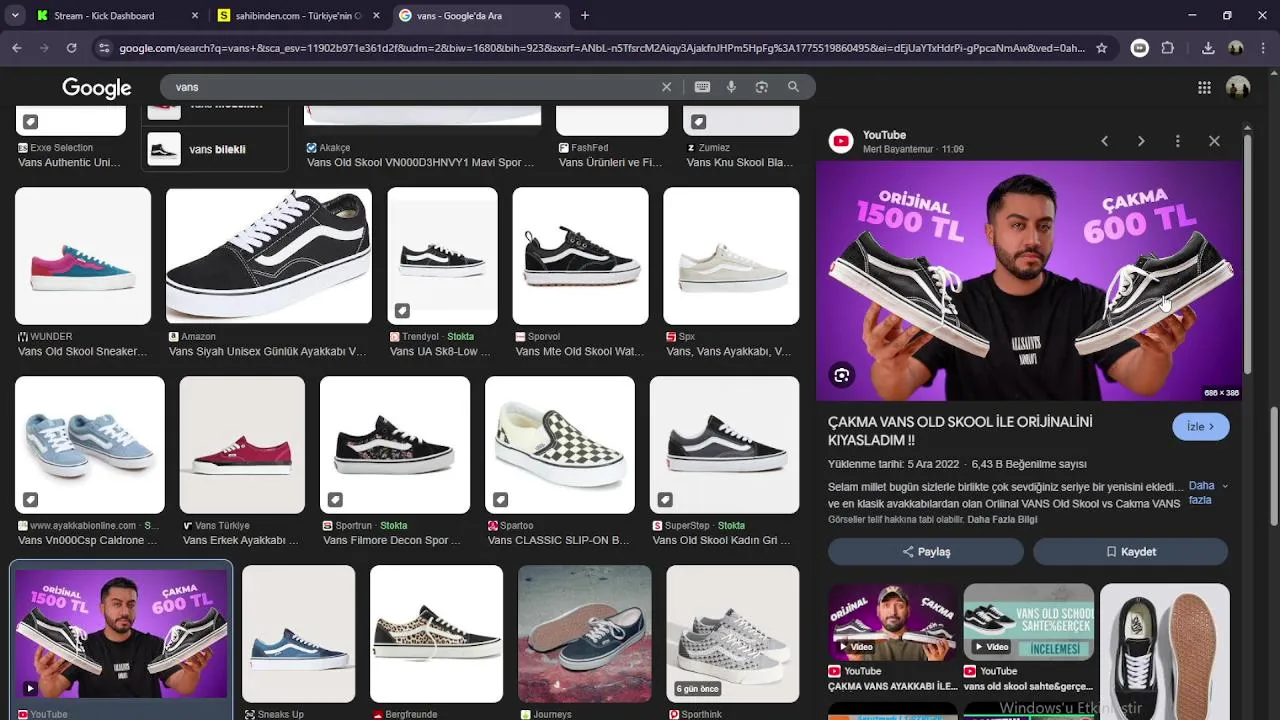Open the Vans Türkiye red shoe image
The width and height of the screenshot is (1280, 720).
[x=242, y=445]
